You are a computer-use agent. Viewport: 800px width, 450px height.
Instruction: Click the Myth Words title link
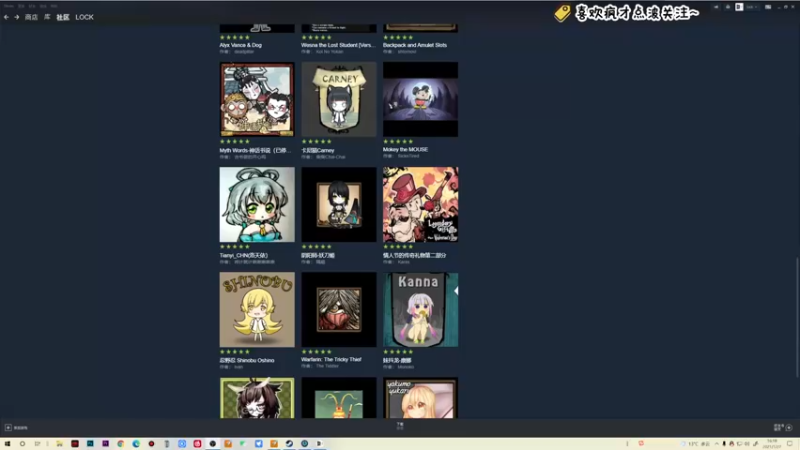coord(255,151)
